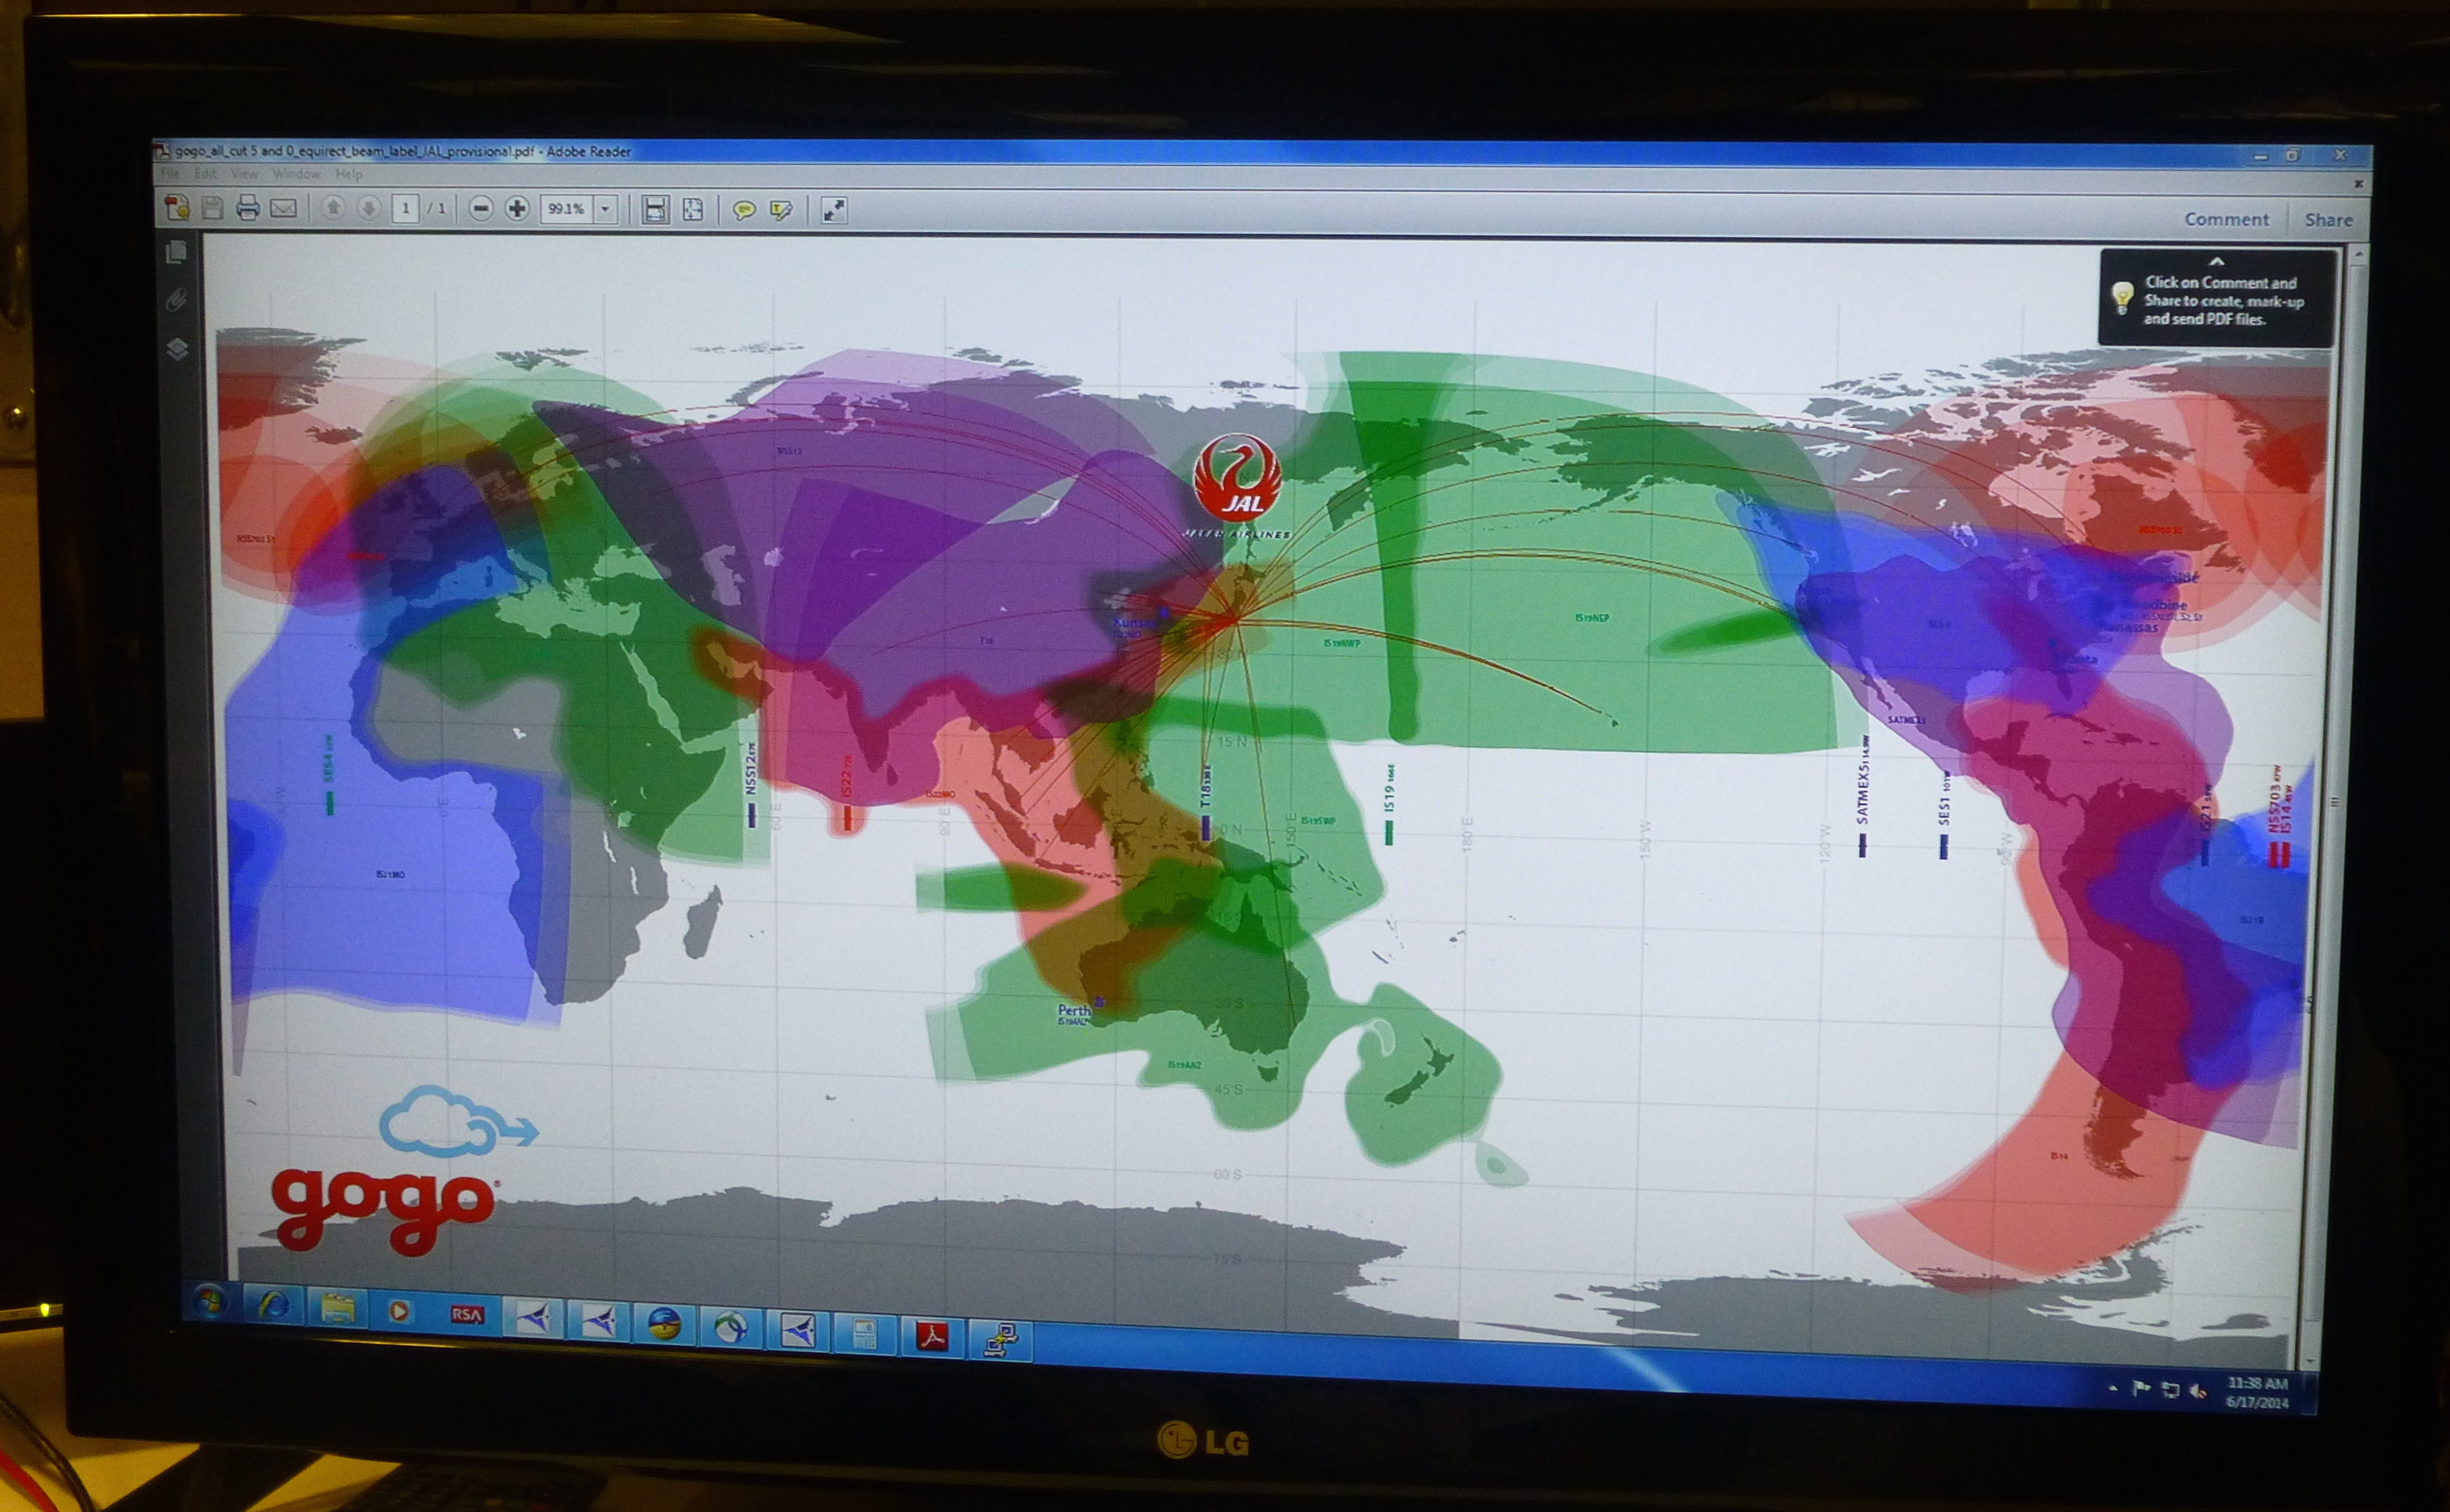Click the taskbar clock showing 11:38 AM

point(2258,1393)
